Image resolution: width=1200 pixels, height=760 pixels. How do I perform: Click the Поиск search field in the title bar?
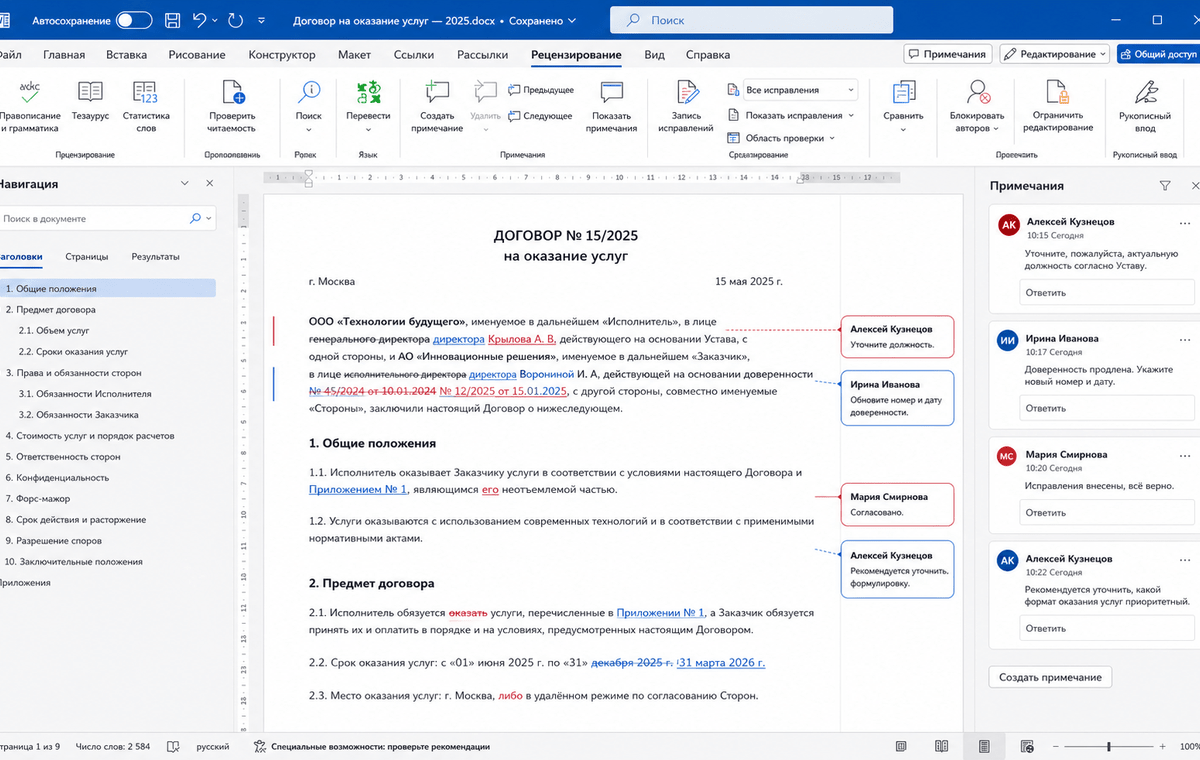751,20
